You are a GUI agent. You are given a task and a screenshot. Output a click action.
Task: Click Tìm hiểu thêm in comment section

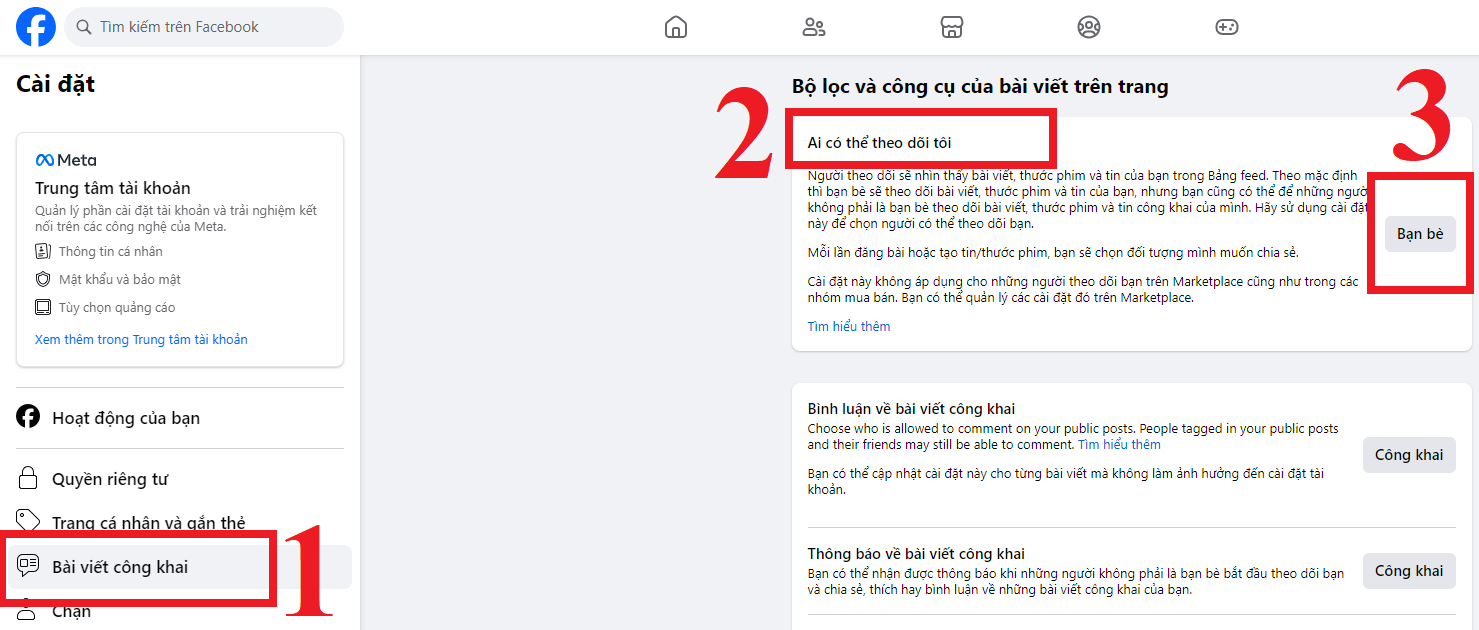click(1119, 444)
